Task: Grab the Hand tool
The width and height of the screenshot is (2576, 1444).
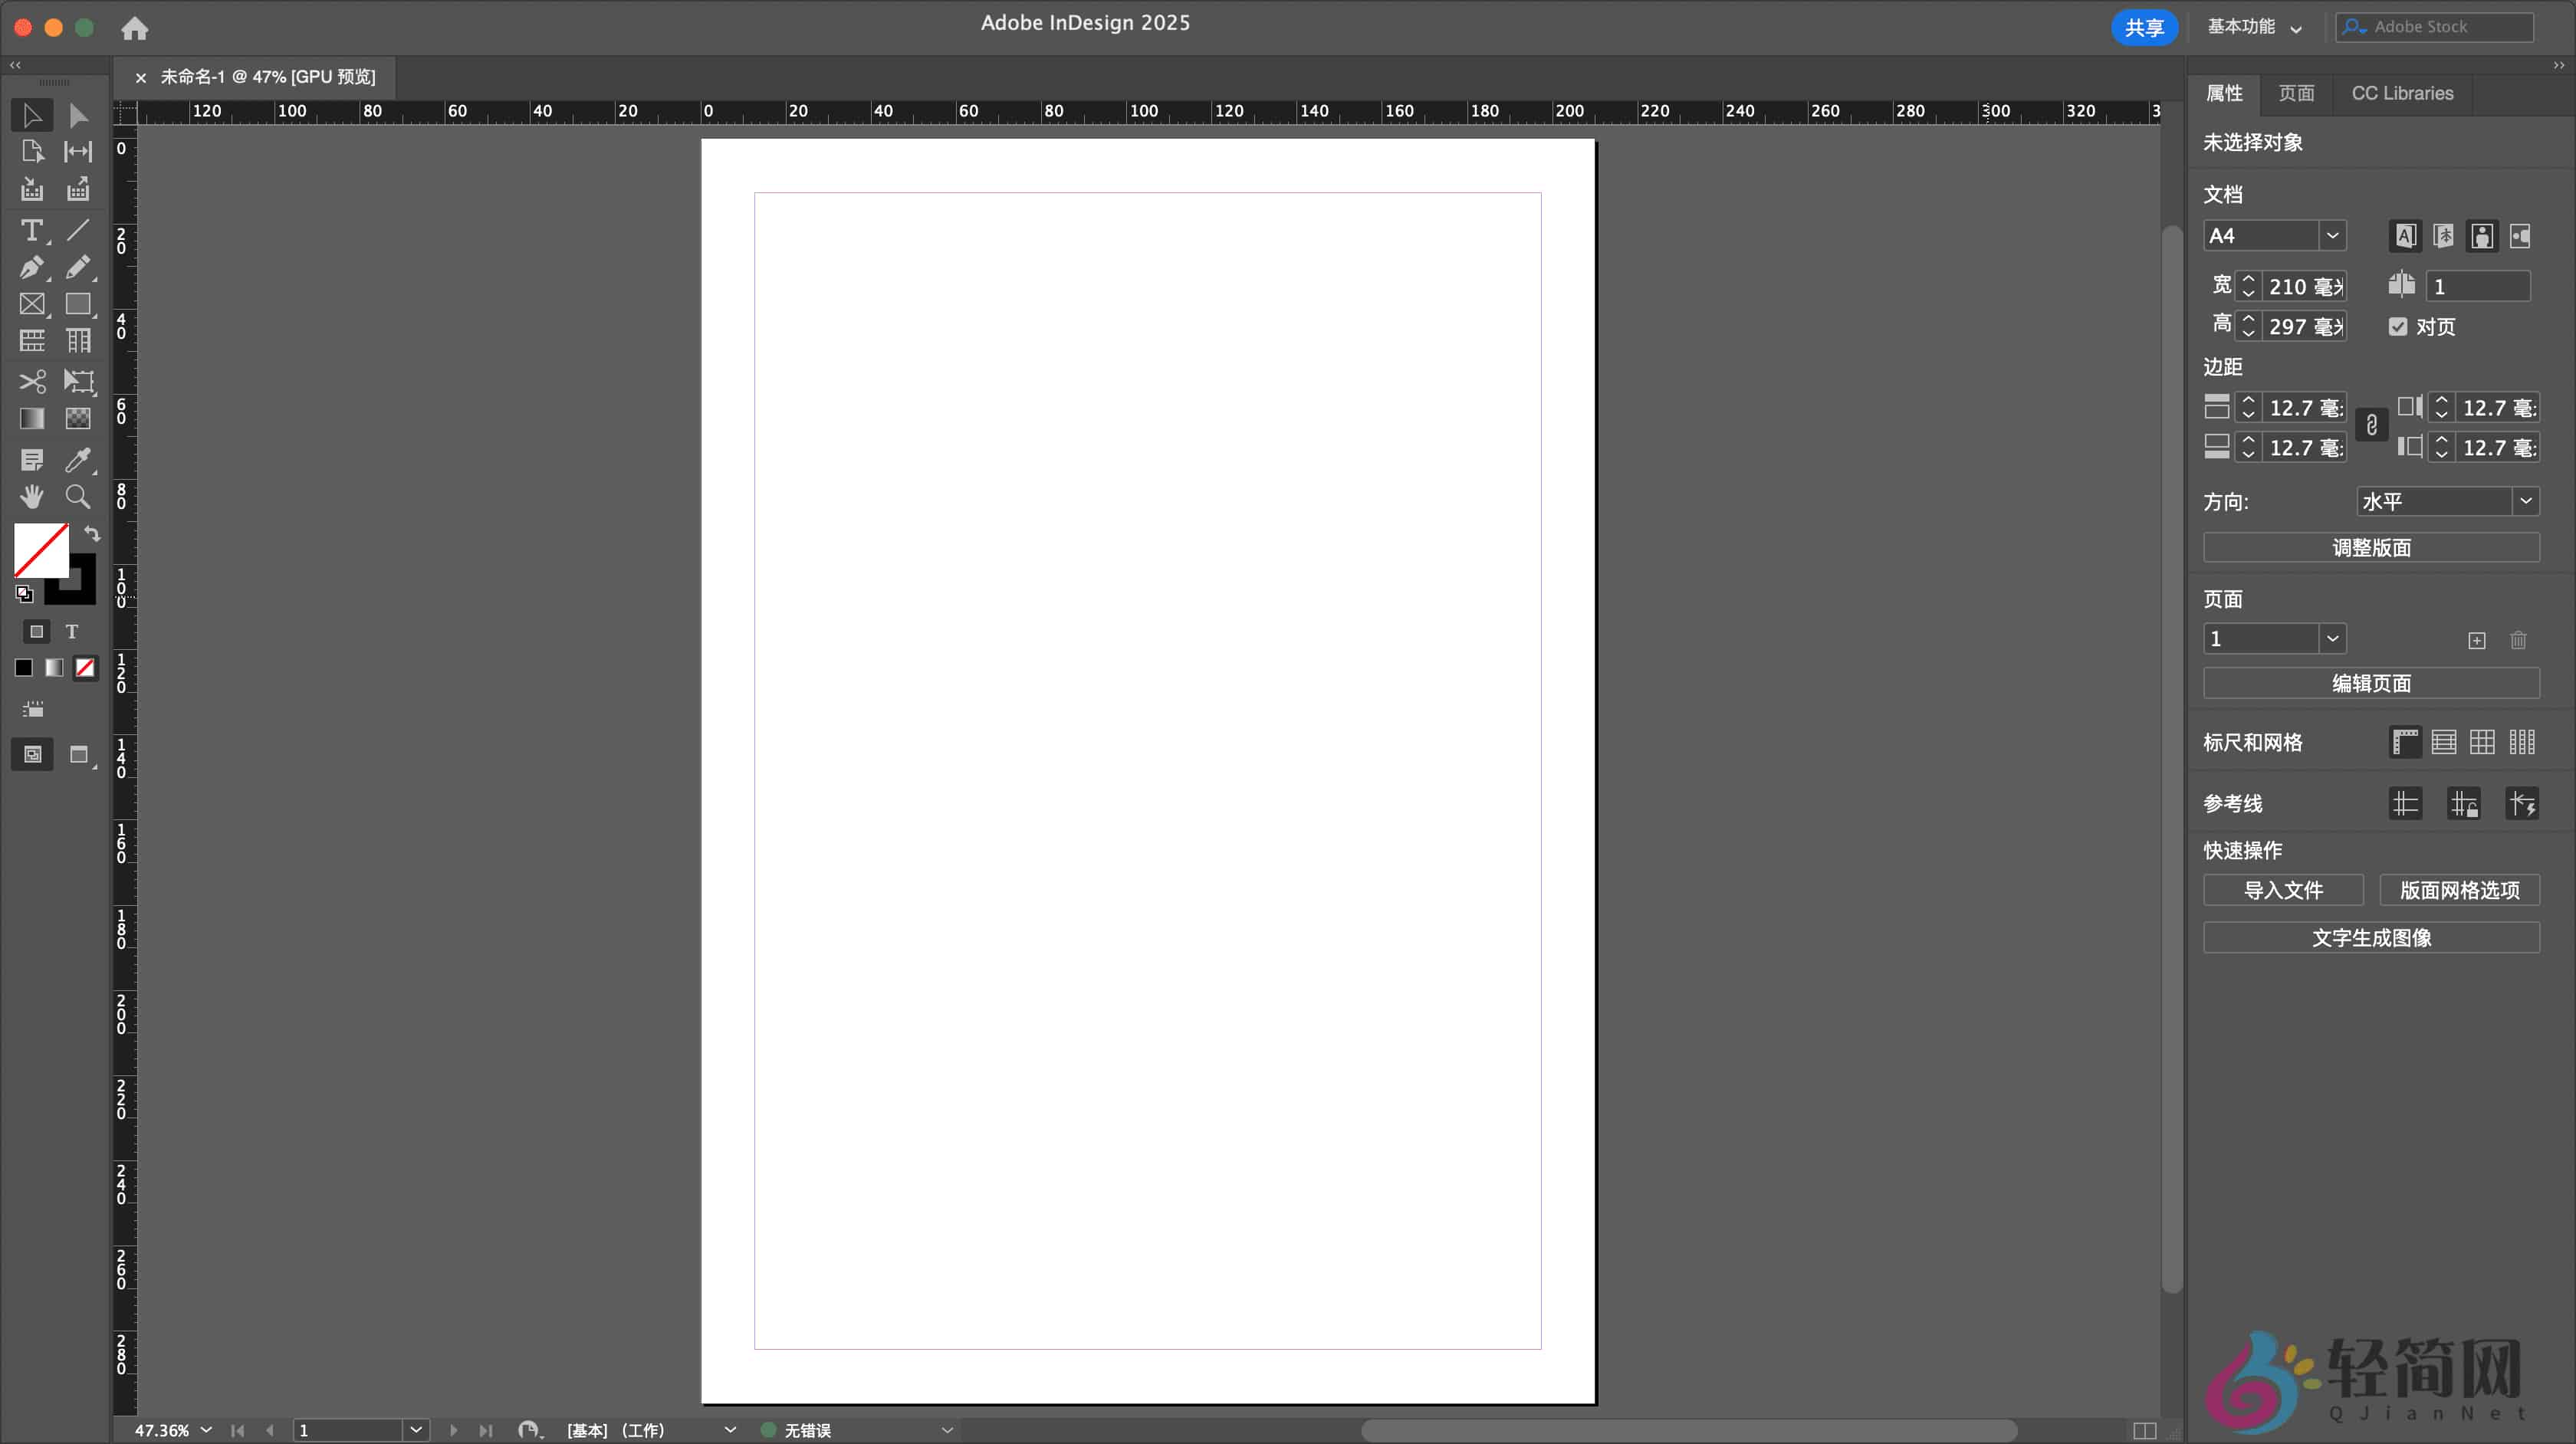Action: coord(31,497)
